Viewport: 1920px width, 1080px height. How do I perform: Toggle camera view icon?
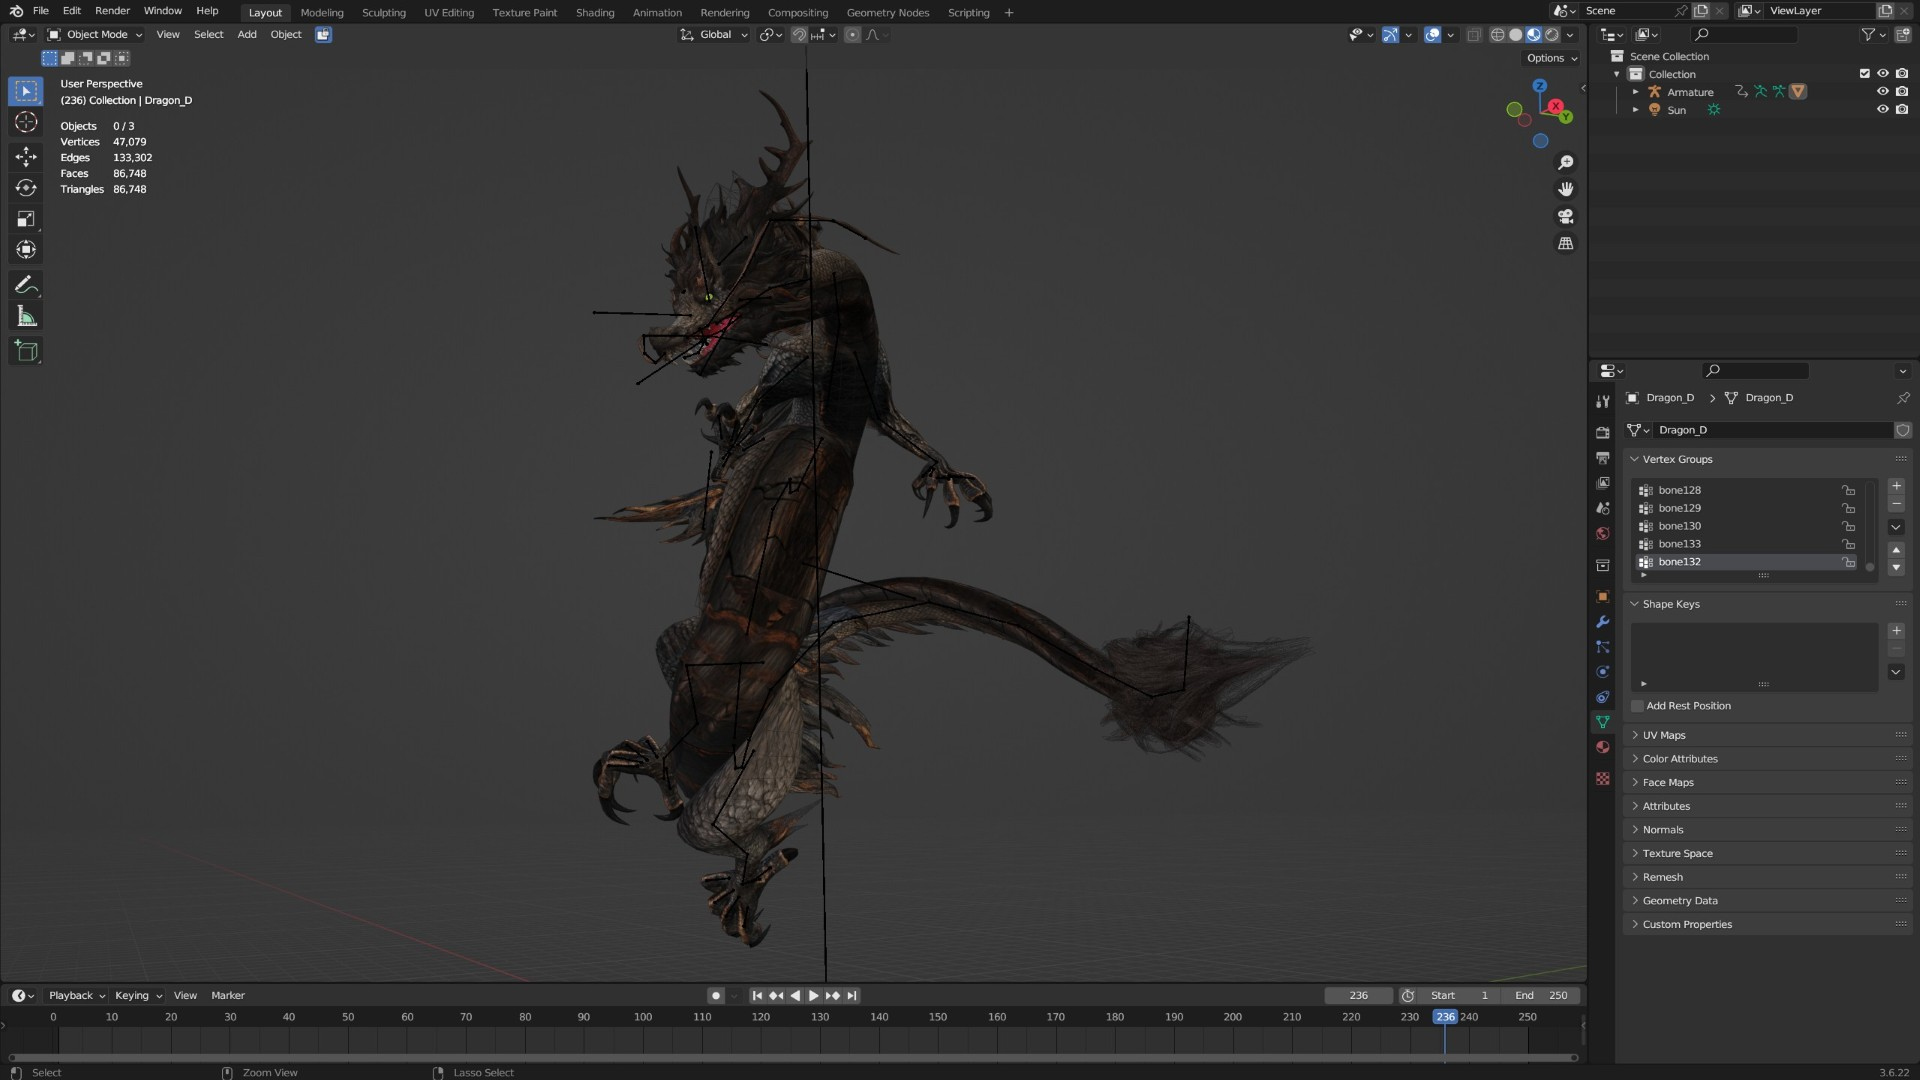(x=1566, y=217)
